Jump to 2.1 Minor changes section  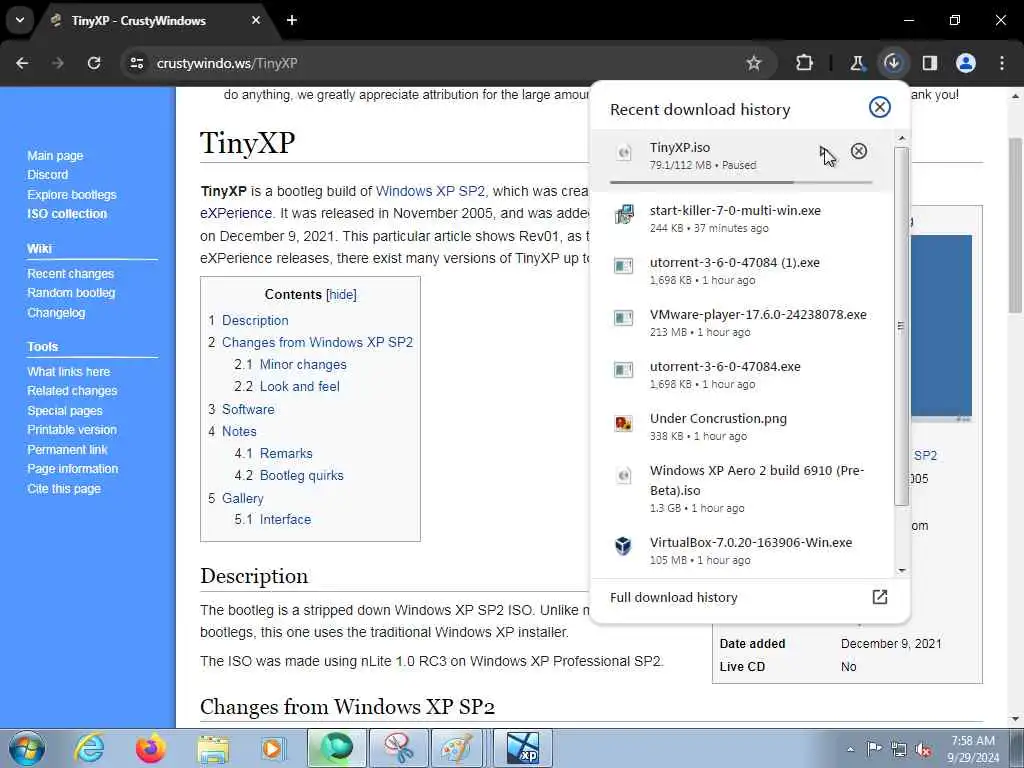[303, 364]
